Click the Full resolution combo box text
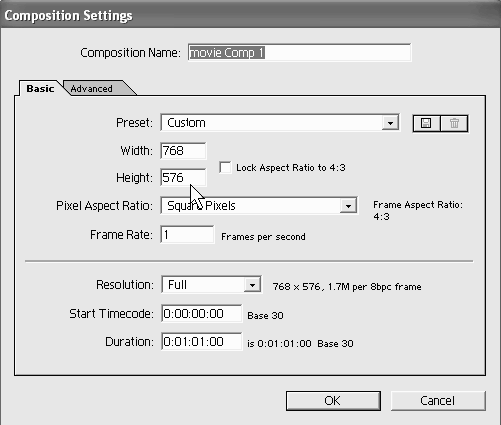Viewport: 501px width, 425px height. point(177,285)
